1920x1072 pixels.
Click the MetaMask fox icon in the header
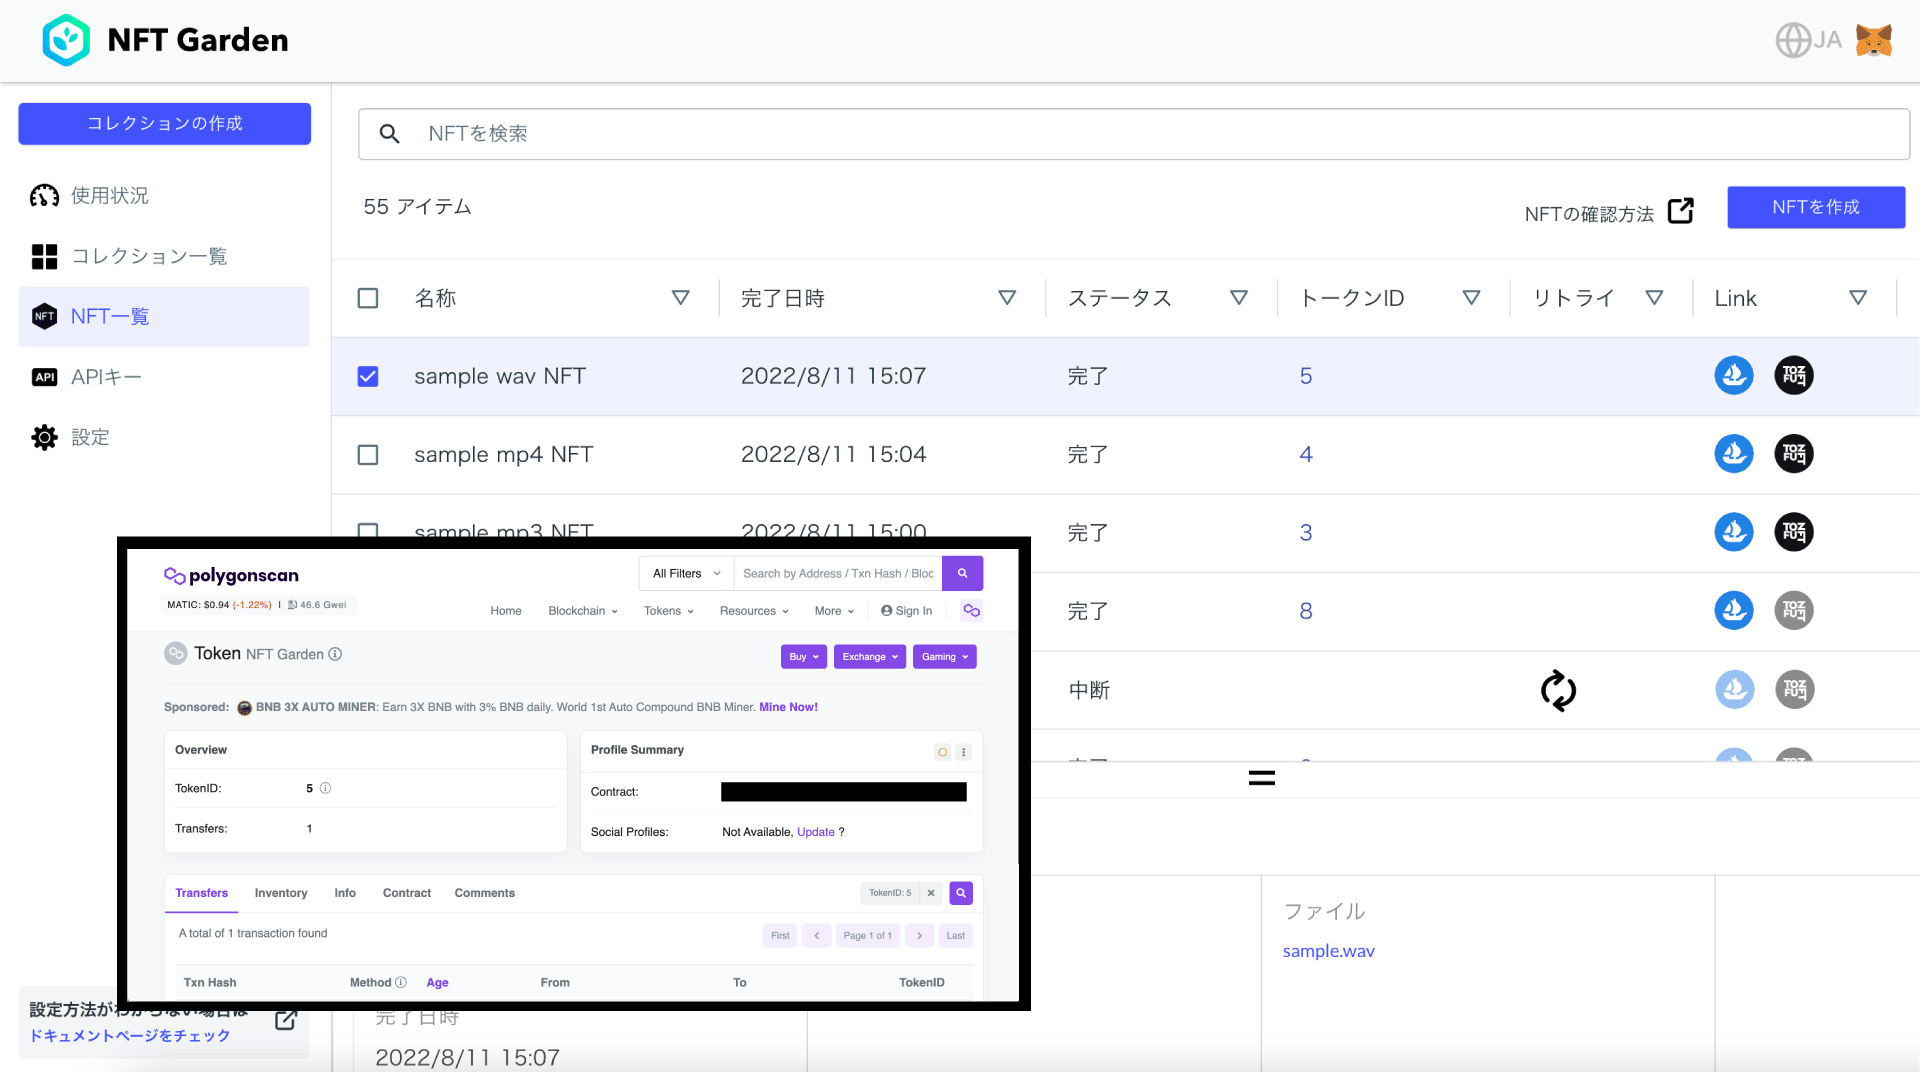(x=1873, y=40)
